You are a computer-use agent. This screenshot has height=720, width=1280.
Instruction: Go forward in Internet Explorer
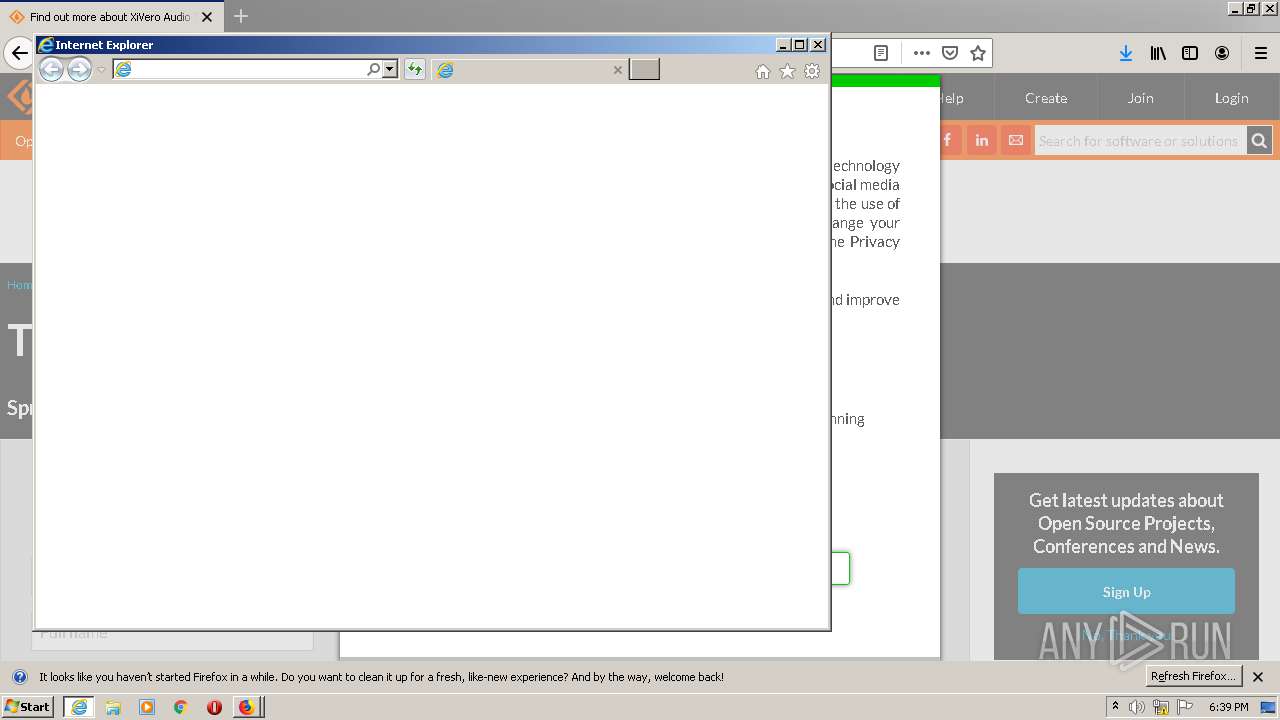(79, 69)
